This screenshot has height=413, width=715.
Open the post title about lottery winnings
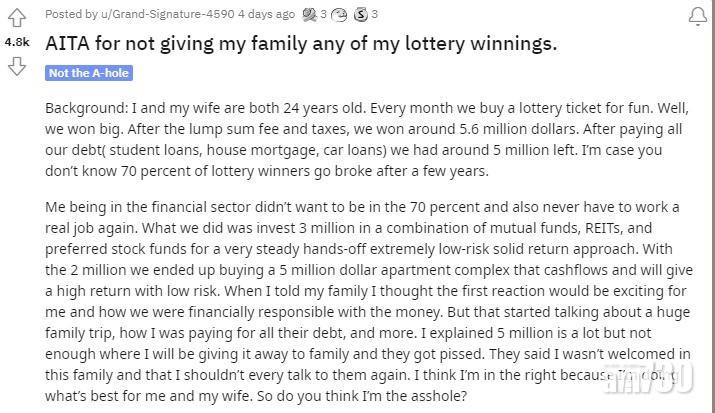pyautogui.click(x=301, y=44)
